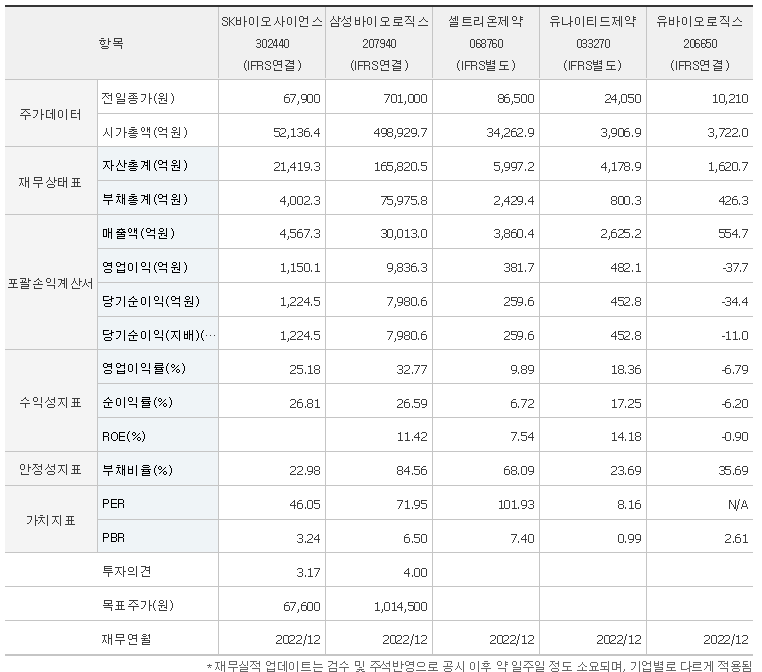Select the PER row label

(x=113, y=504)
